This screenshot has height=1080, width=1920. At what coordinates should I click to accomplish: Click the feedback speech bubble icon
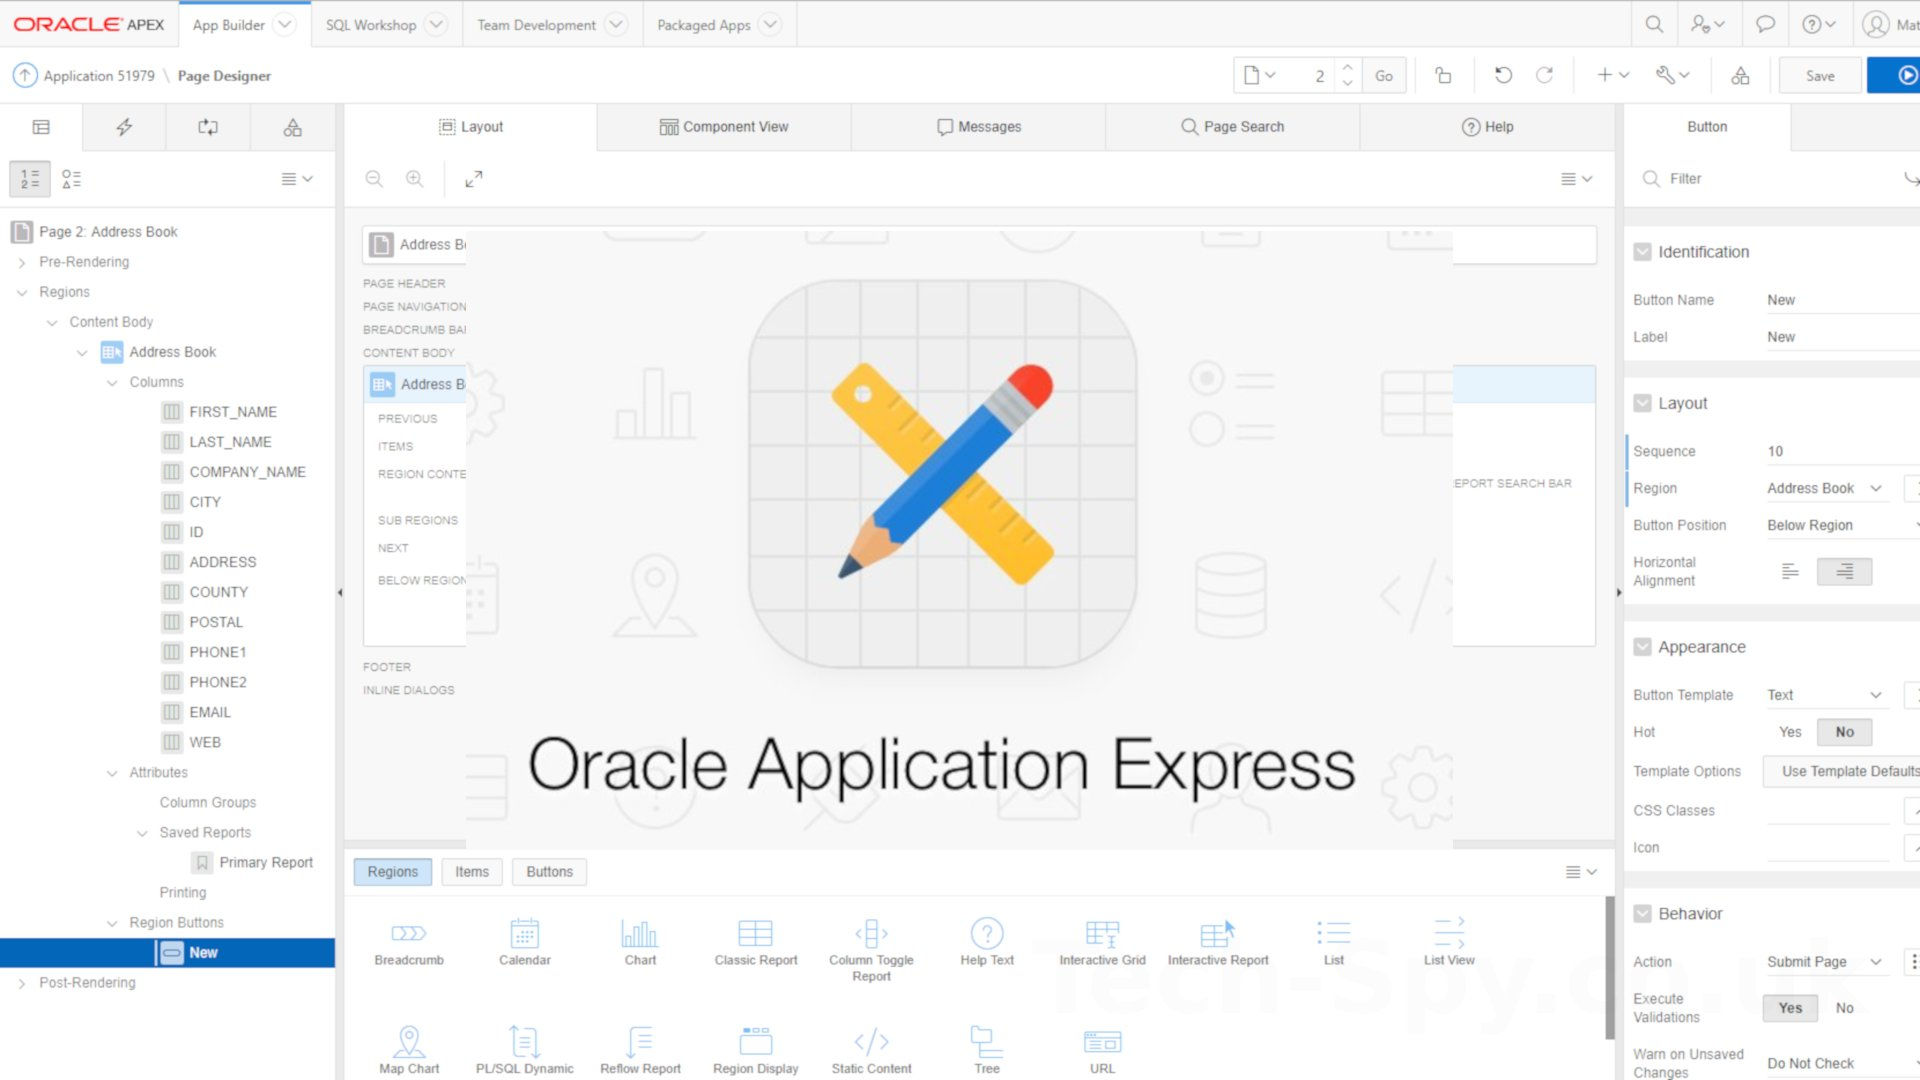pyautogui.click(x=1765, y=24)
